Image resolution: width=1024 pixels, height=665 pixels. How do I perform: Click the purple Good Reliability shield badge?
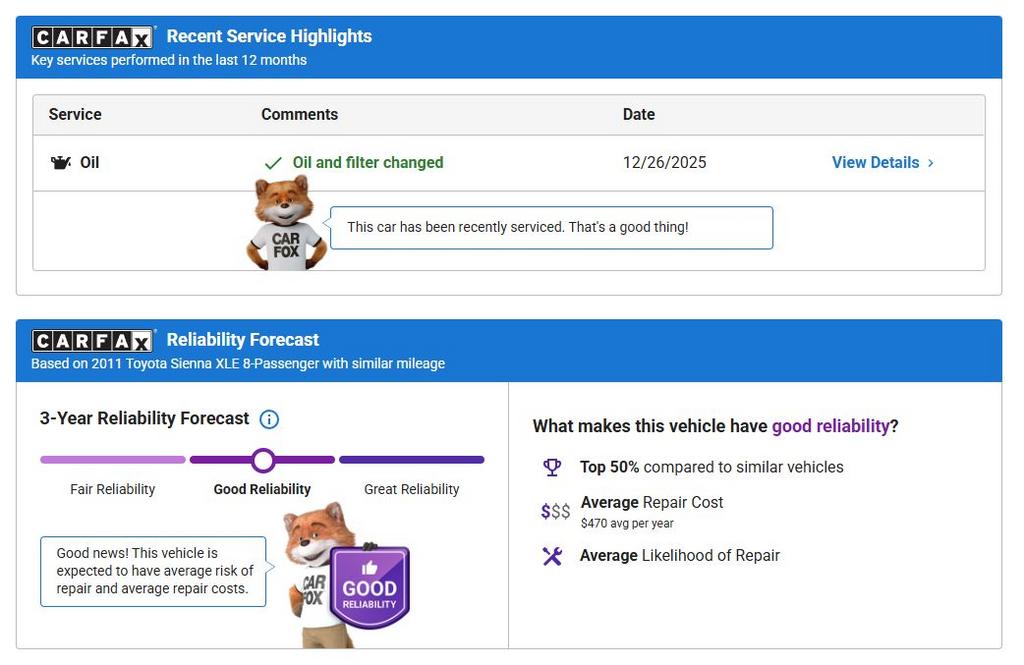(369, 587)
